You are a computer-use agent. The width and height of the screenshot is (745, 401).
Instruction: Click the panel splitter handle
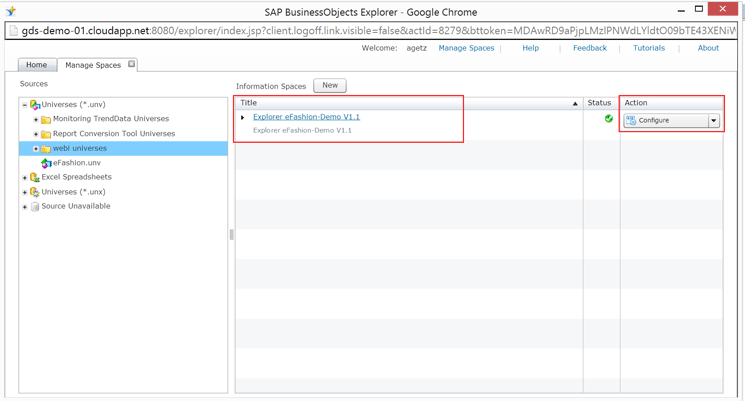231,234
